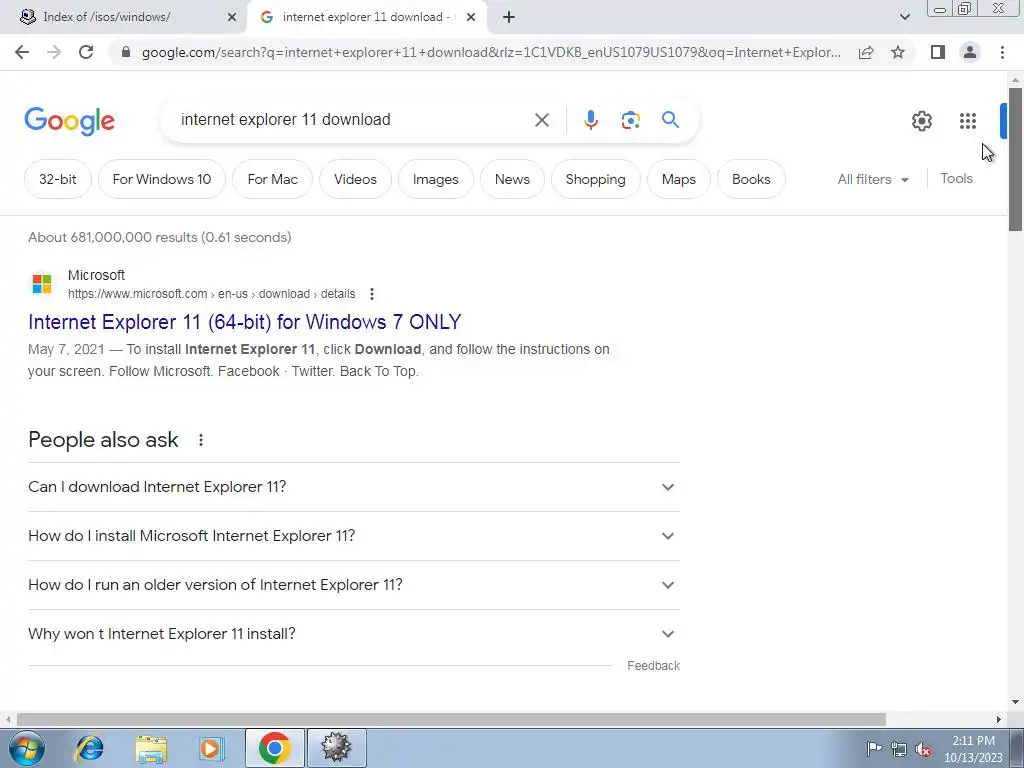Open search Tools

click(x=956, y=178)
